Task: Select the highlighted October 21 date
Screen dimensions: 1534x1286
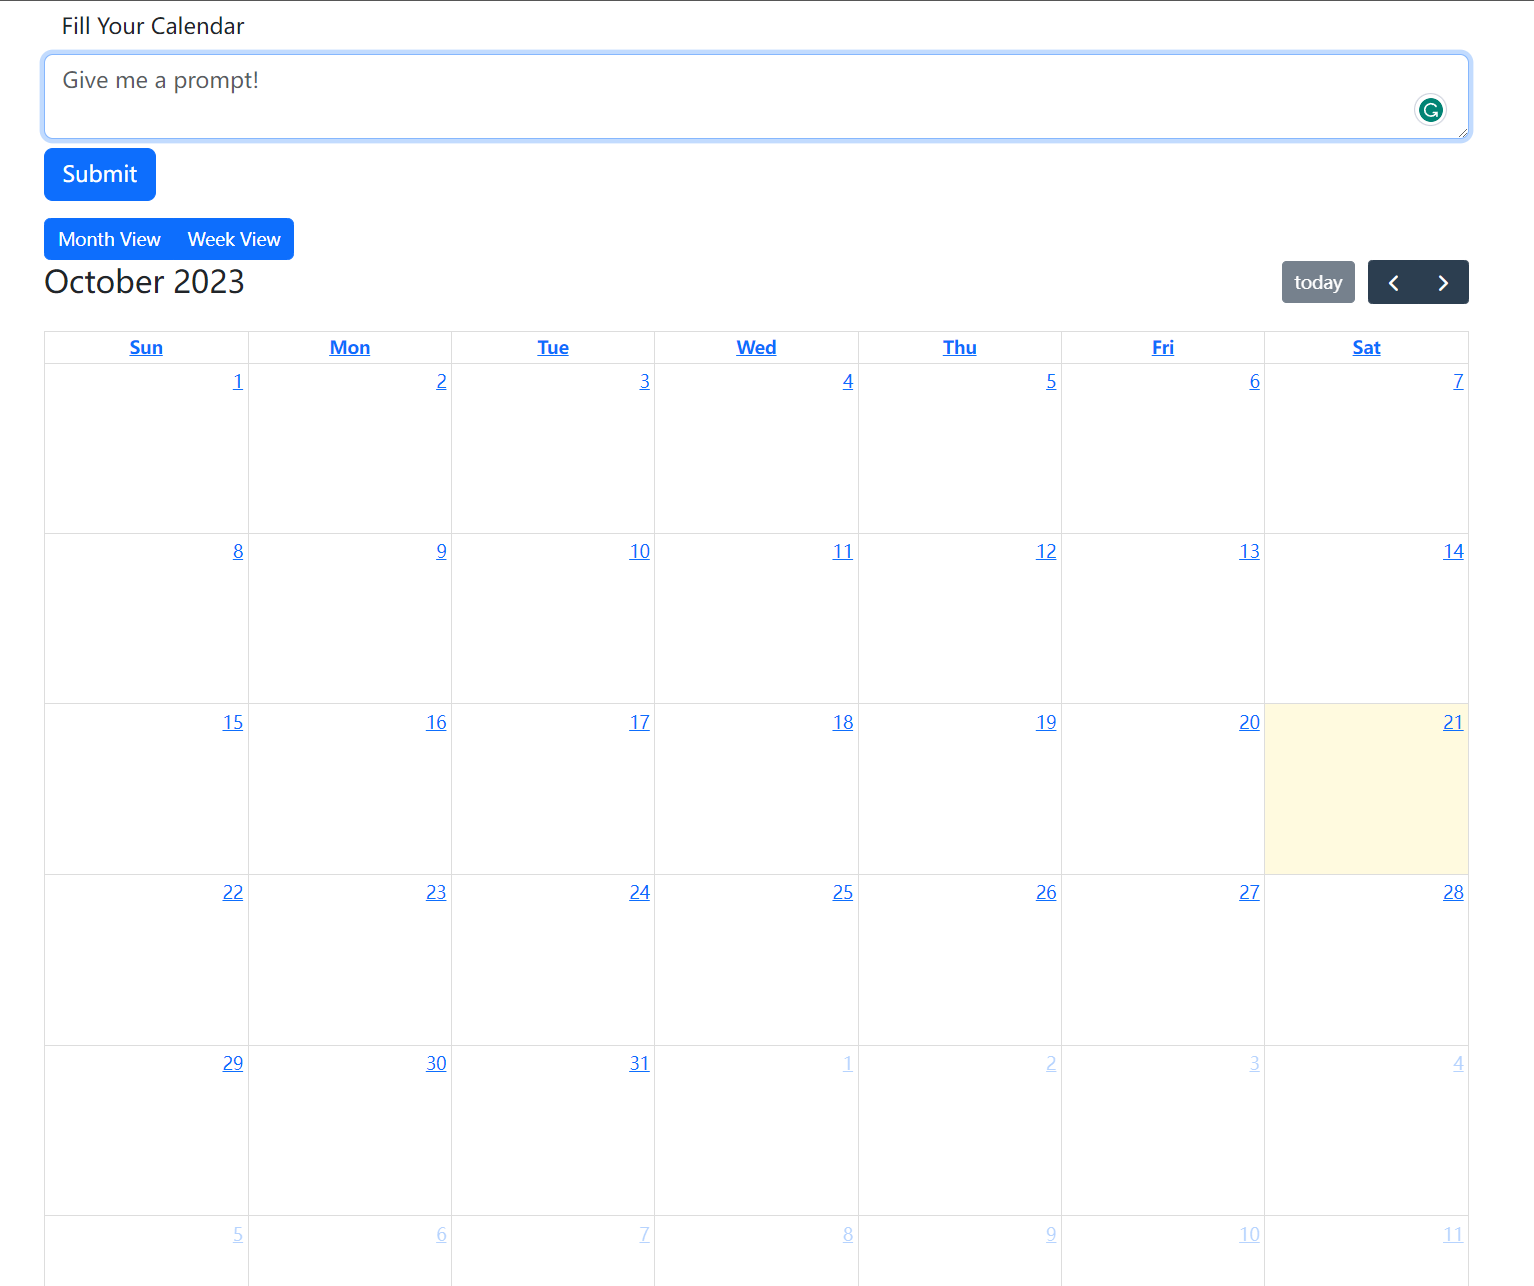Action: pyautogui.click(x=1453, y=722)
